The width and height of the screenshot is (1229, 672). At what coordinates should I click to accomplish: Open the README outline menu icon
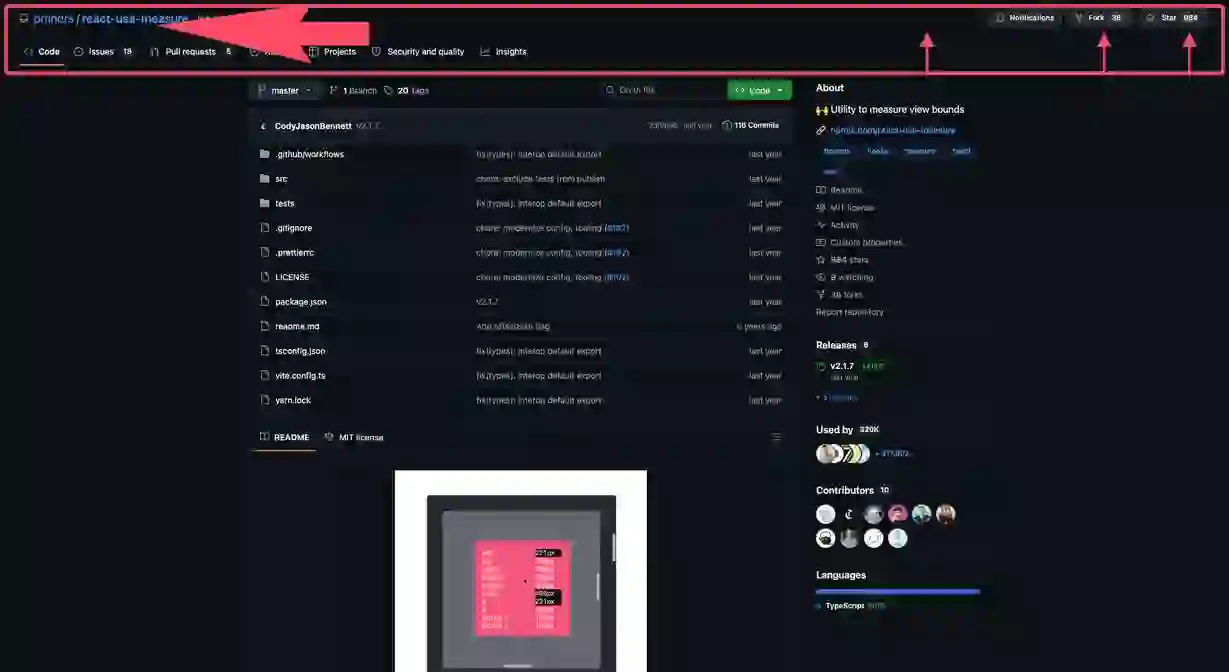(x=776, y=437)
